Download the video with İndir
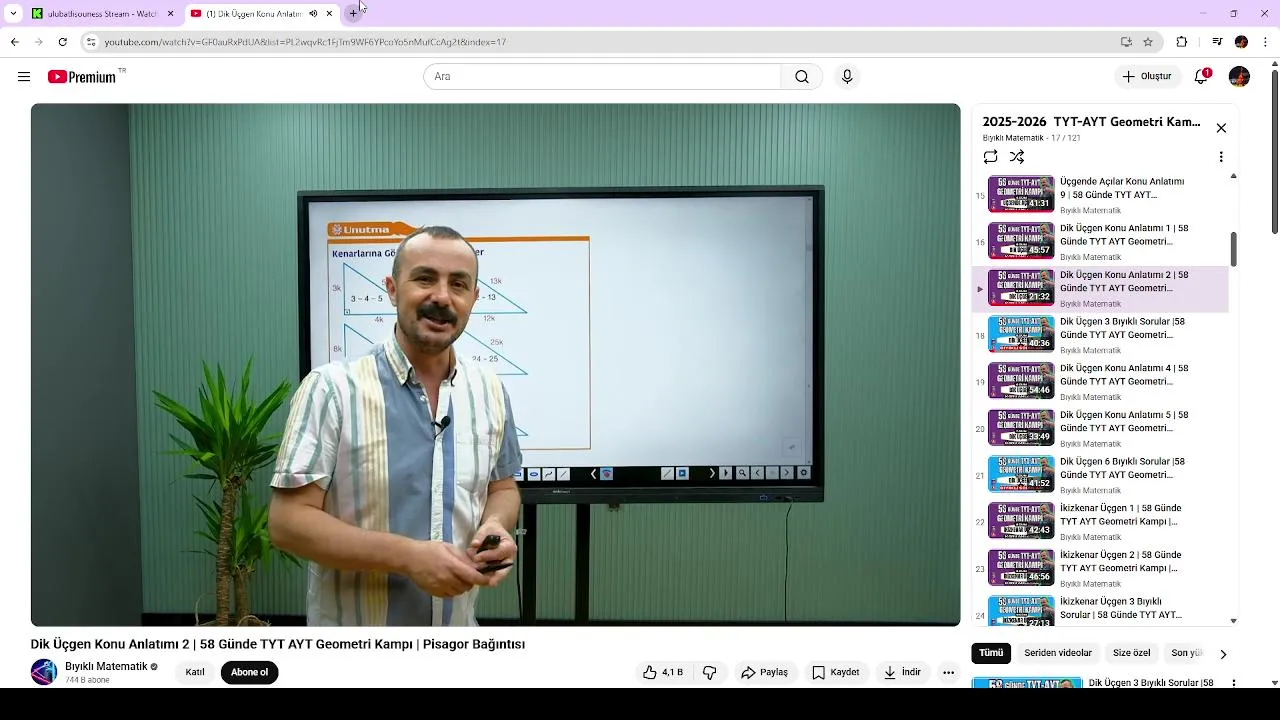The image size is (1280, 720). (902, 672)
